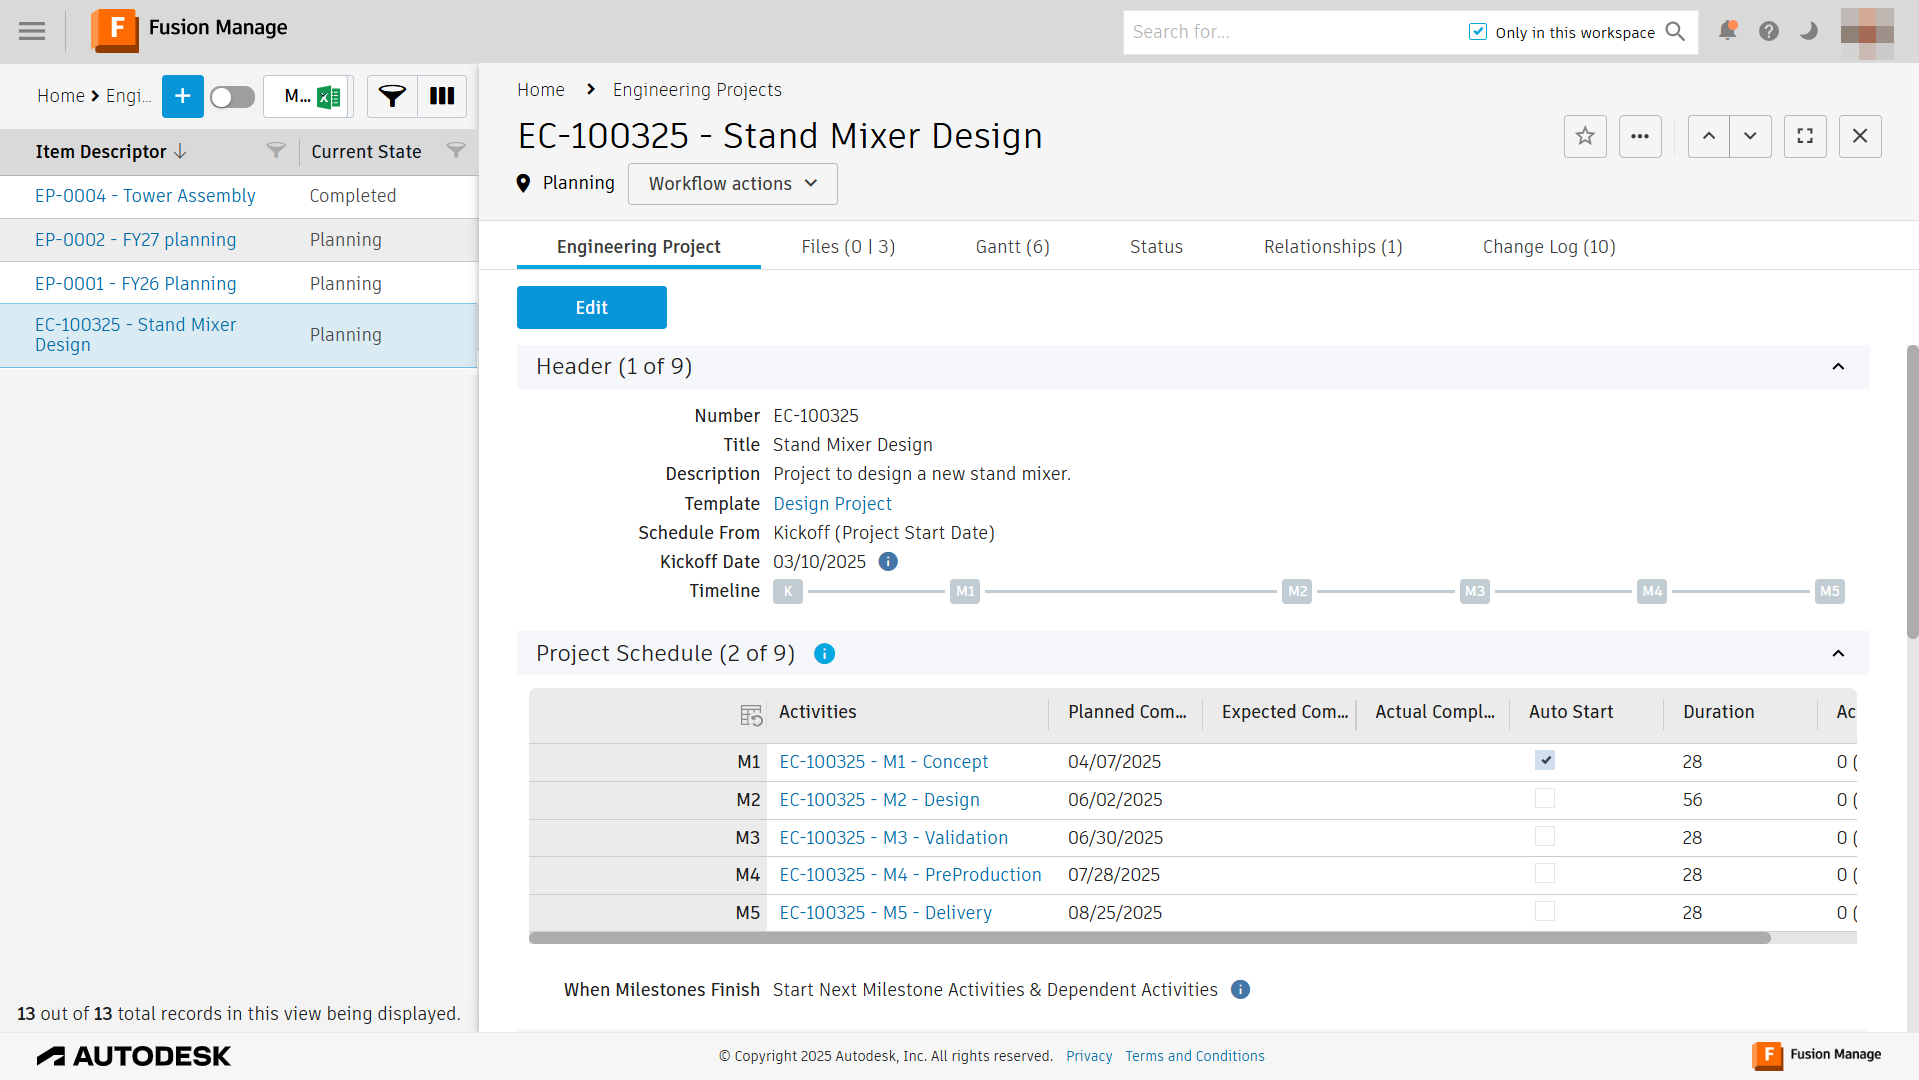Open the hamburger navigation menu
Screen dimensions: 1919x1080
click(x=32, y=31)
